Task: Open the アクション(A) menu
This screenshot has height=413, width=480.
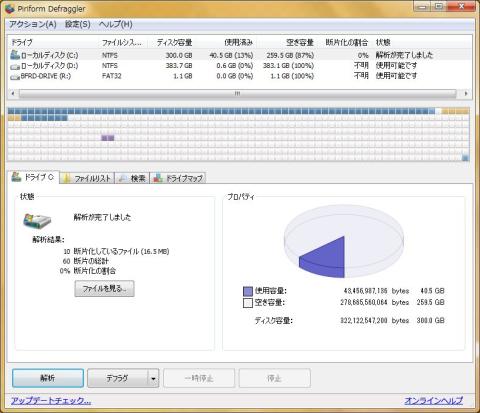Action: pyautogui.click(x=33, y=24)
